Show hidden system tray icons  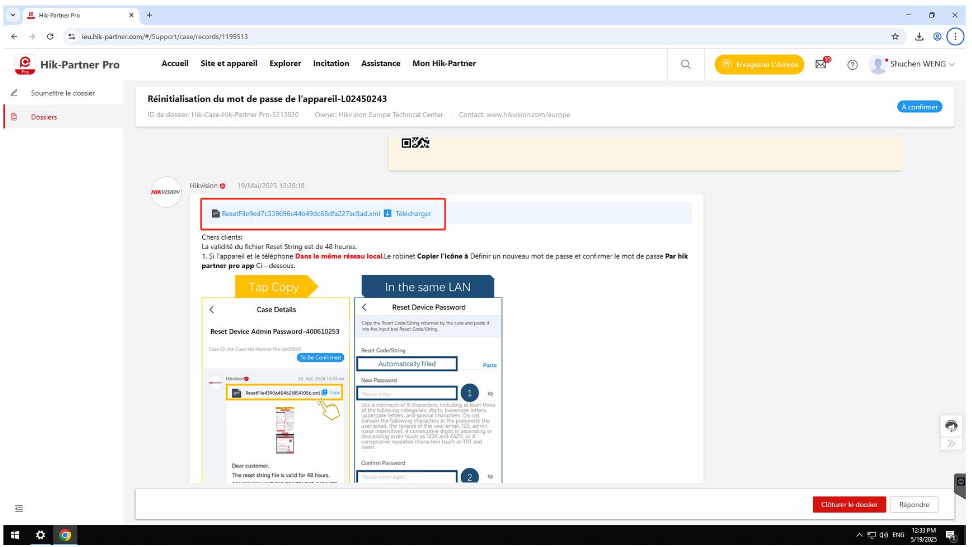pyautogui.click(x=859, y=535)
